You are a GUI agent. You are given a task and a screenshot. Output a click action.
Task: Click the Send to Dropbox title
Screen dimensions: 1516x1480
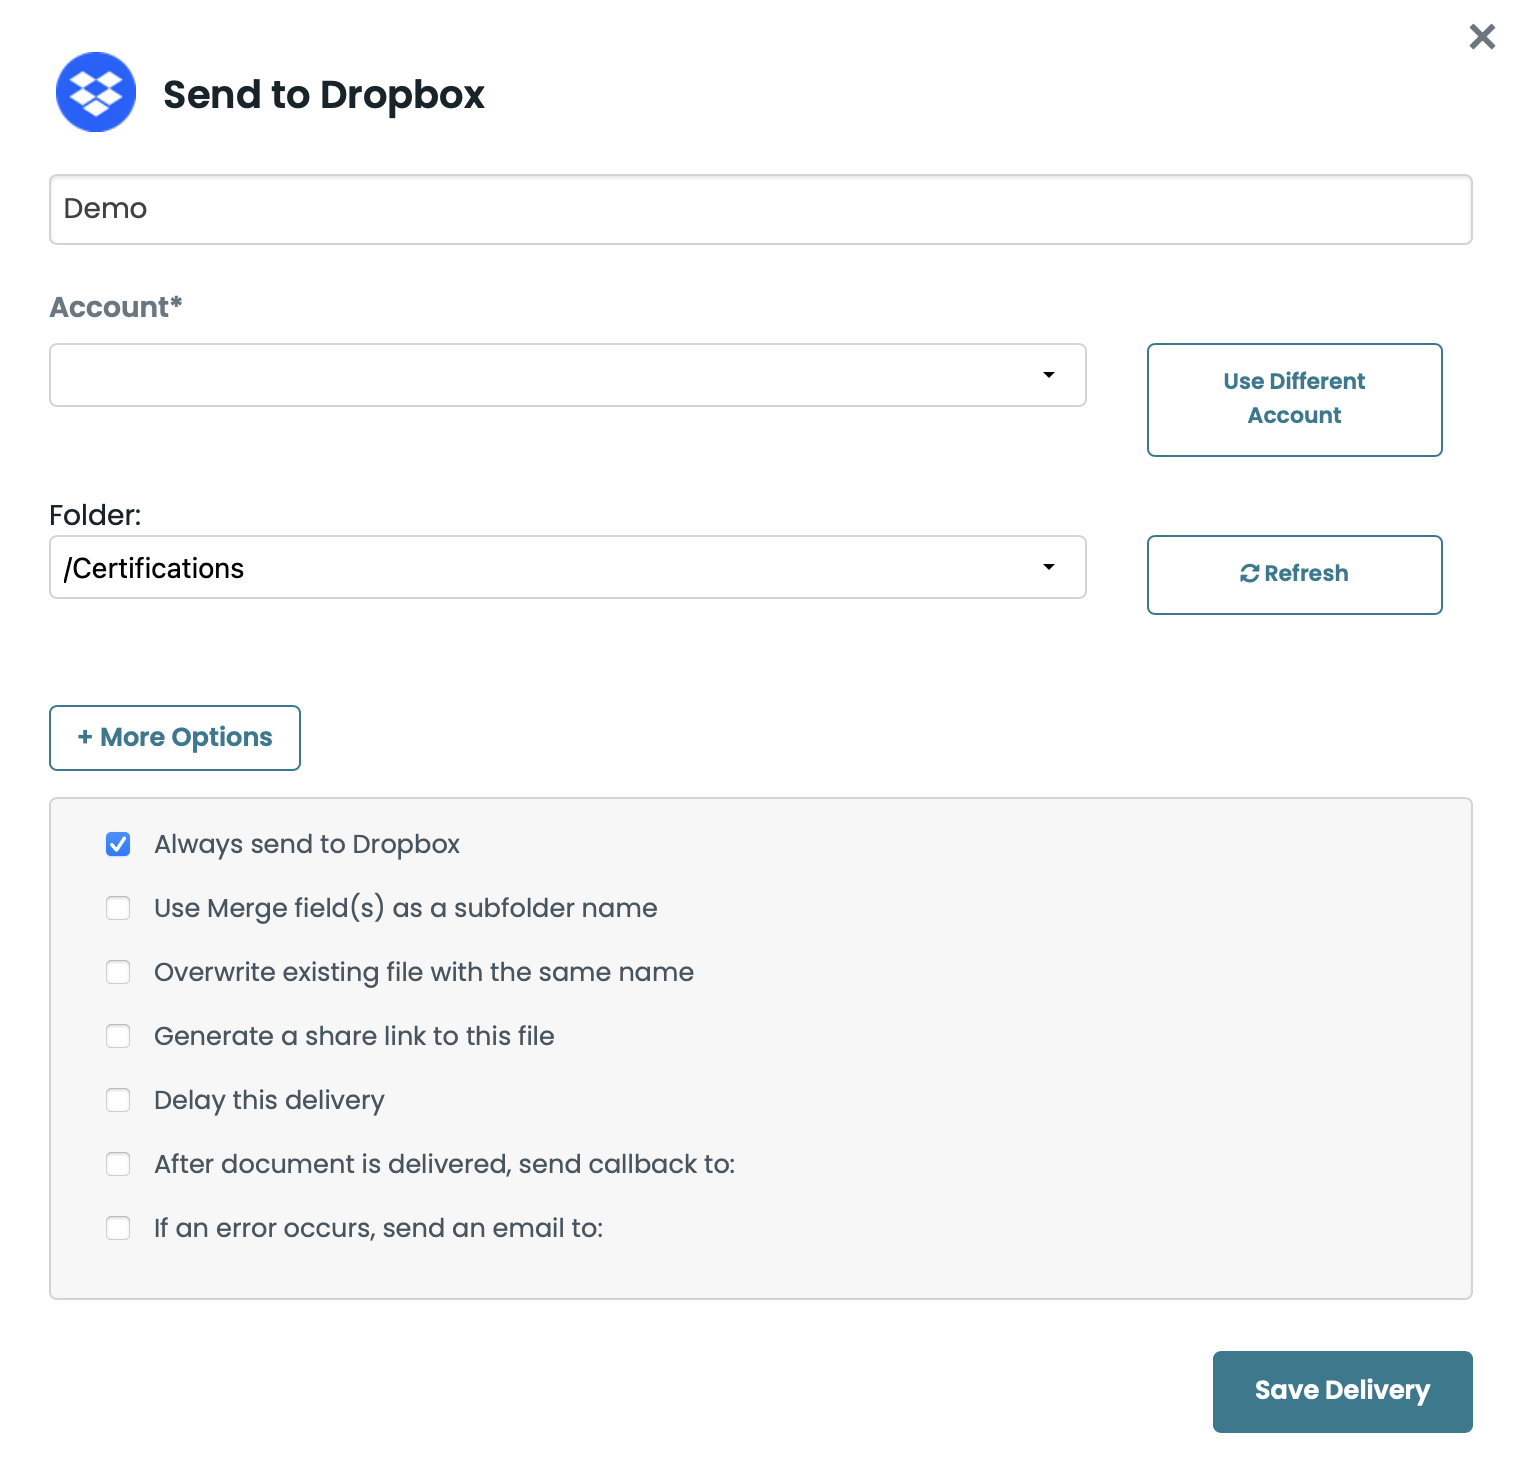click(323, 94)
